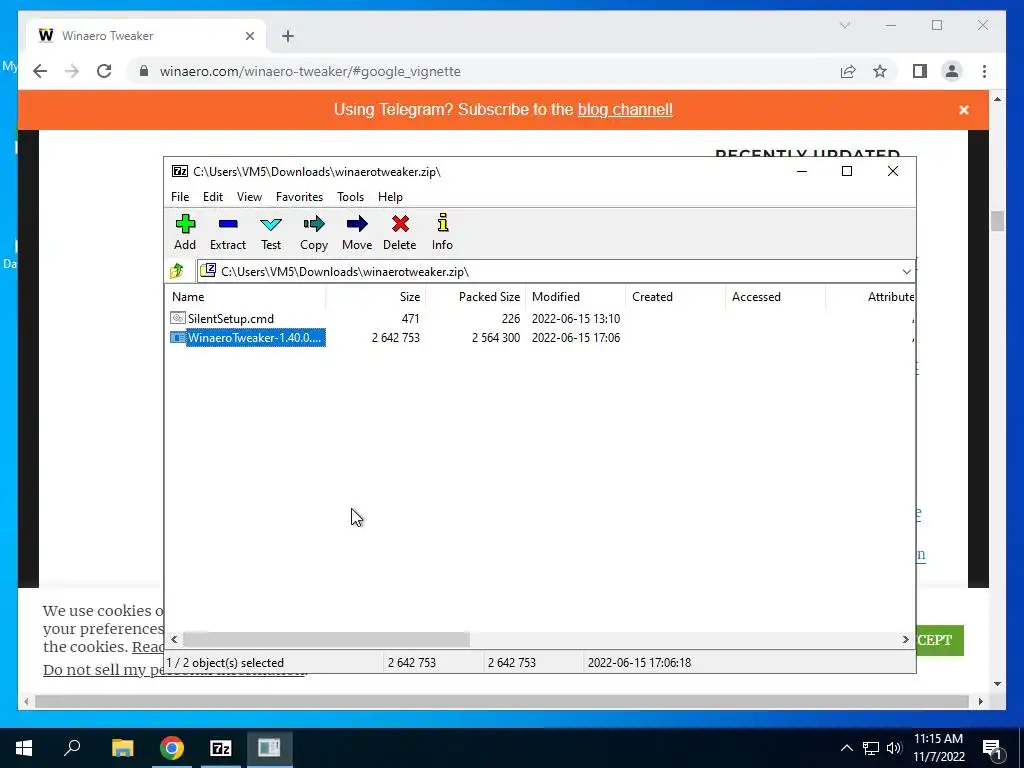
Task: Go back in Chrome browser
Action: tap(40, 71)
